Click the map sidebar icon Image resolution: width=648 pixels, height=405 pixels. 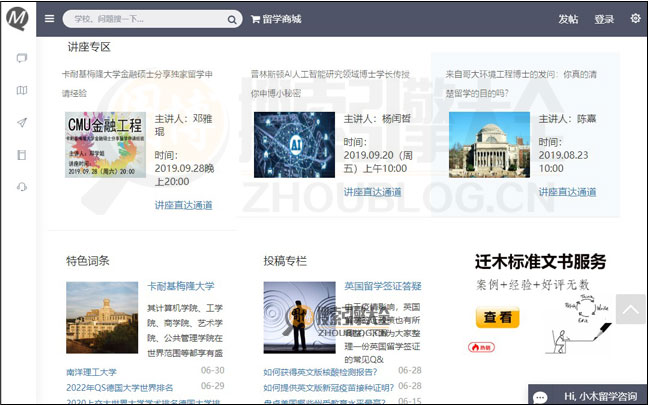22,90
